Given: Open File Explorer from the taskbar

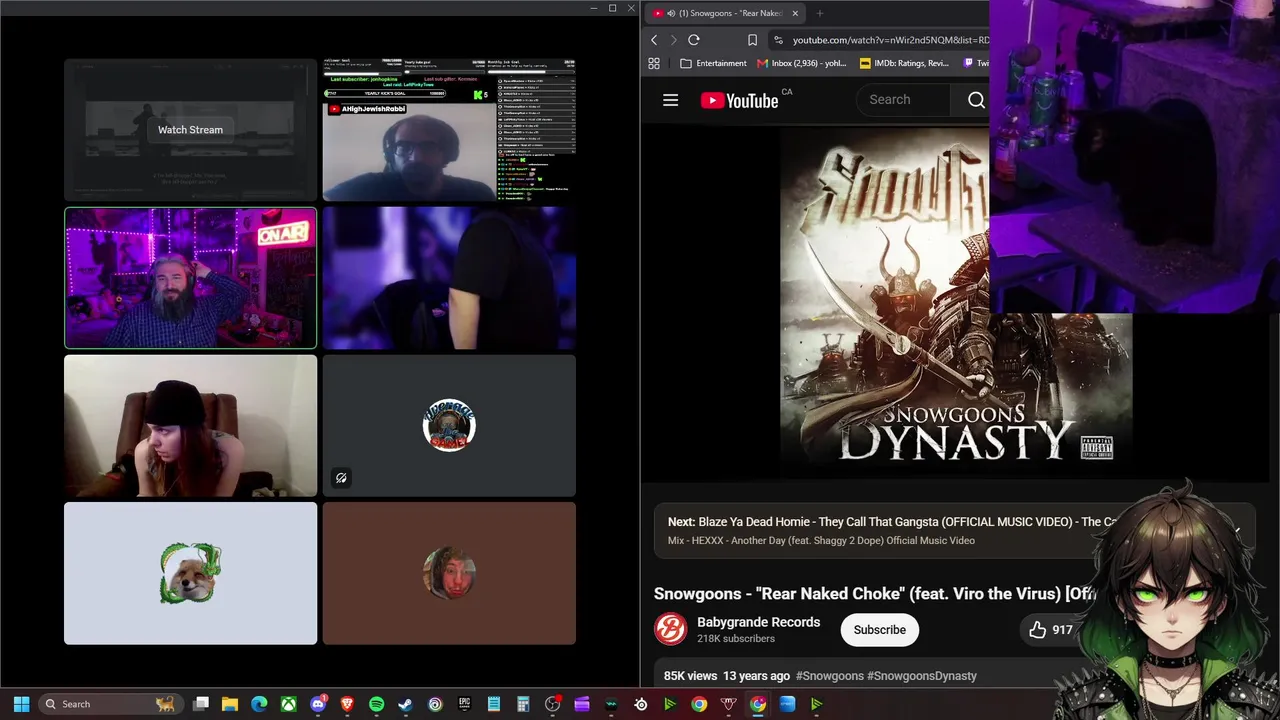Looking at the screenshot, I should [230, 704].
